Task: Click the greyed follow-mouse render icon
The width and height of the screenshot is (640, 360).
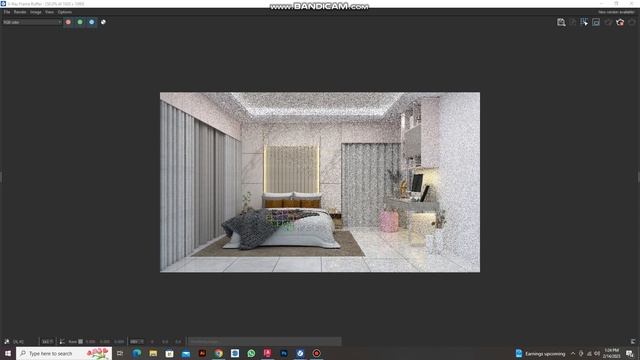Action: (x=573, y=22)
